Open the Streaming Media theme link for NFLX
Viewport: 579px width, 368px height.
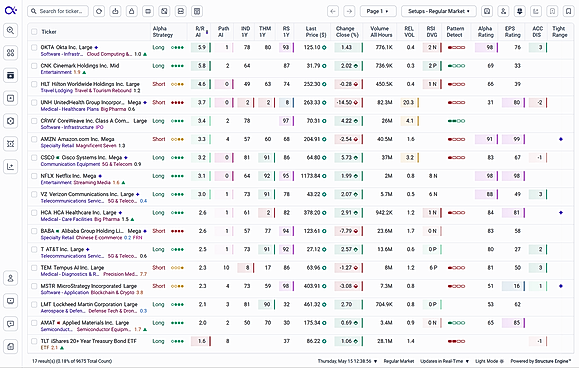92,182
